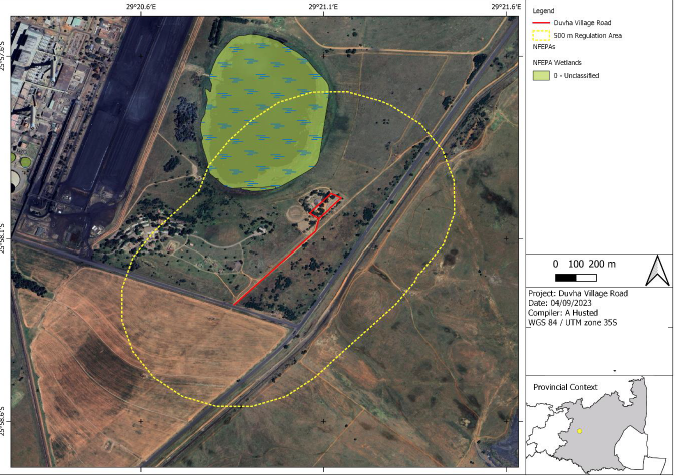Screen dimensions: 675x476
Task: Click the "500 m Regulation Area" label
Action: 587,36
